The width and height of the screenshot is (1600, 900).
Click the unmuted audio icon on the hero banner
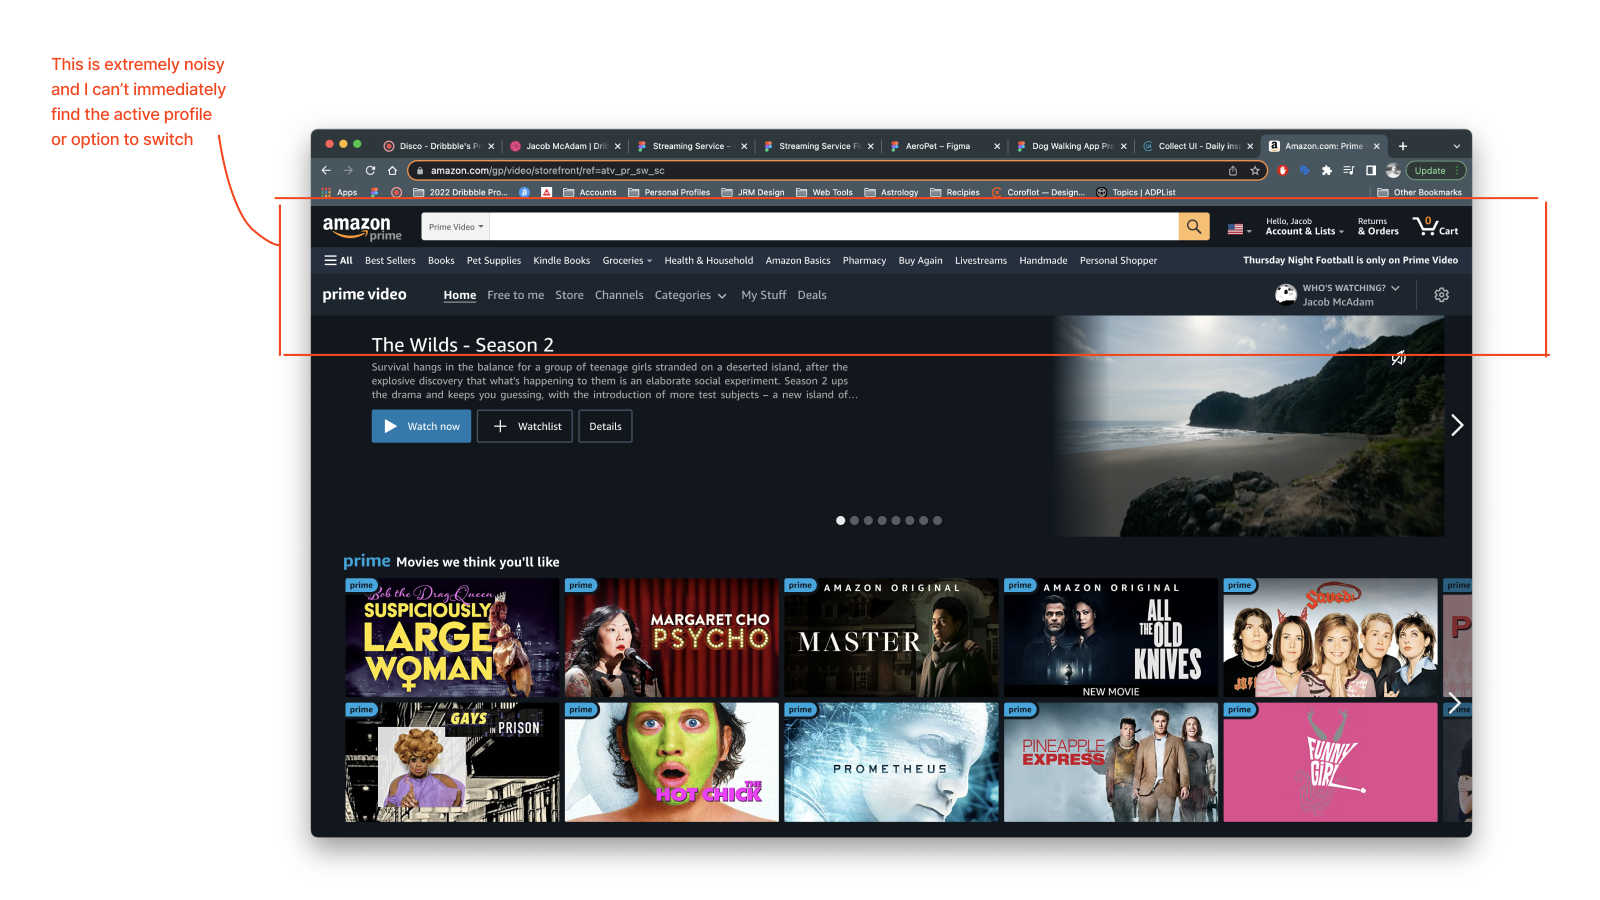(1398, 357)
